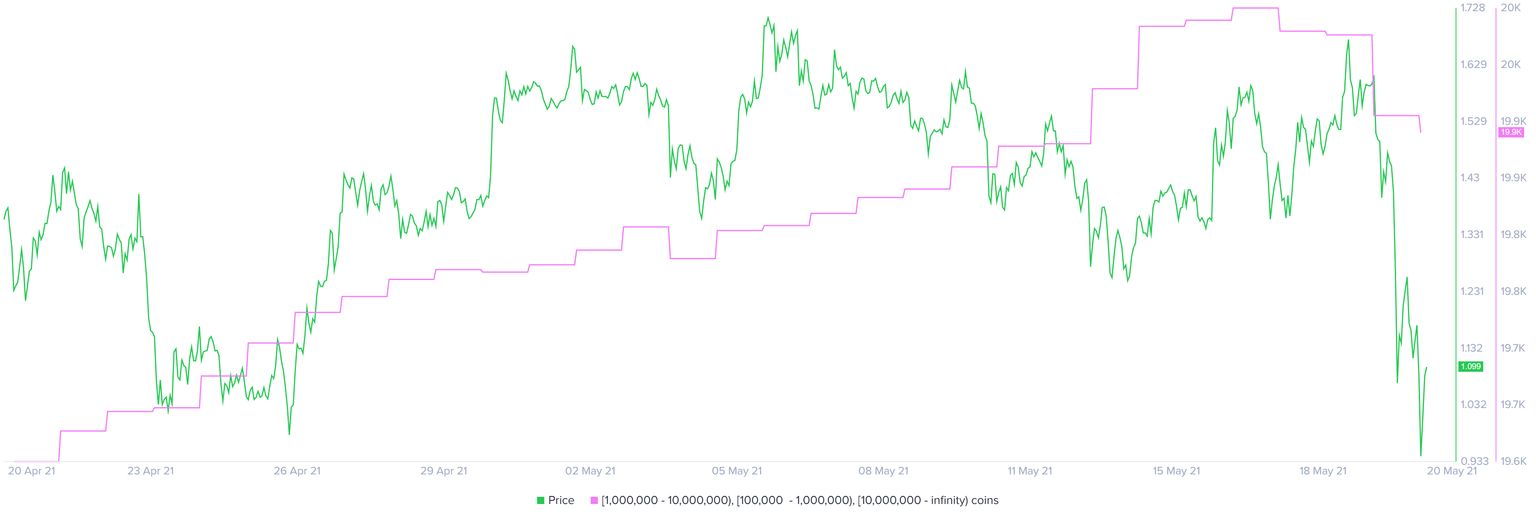Screen dimensions: 1536x520
Task: Select the 20 Apr 21 date label
Action: [x=32, y=470]
